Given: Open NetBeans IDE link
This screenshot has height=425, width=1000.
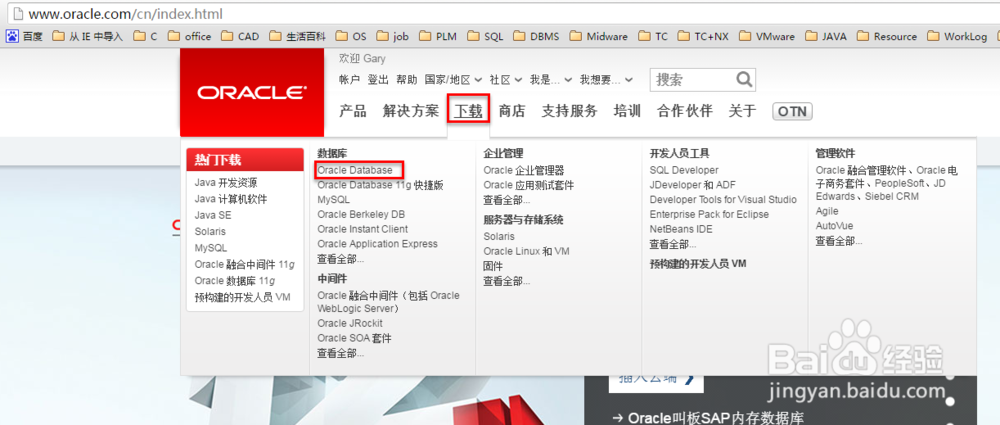Looking at the screenshot, I should [x=681, y=229].
